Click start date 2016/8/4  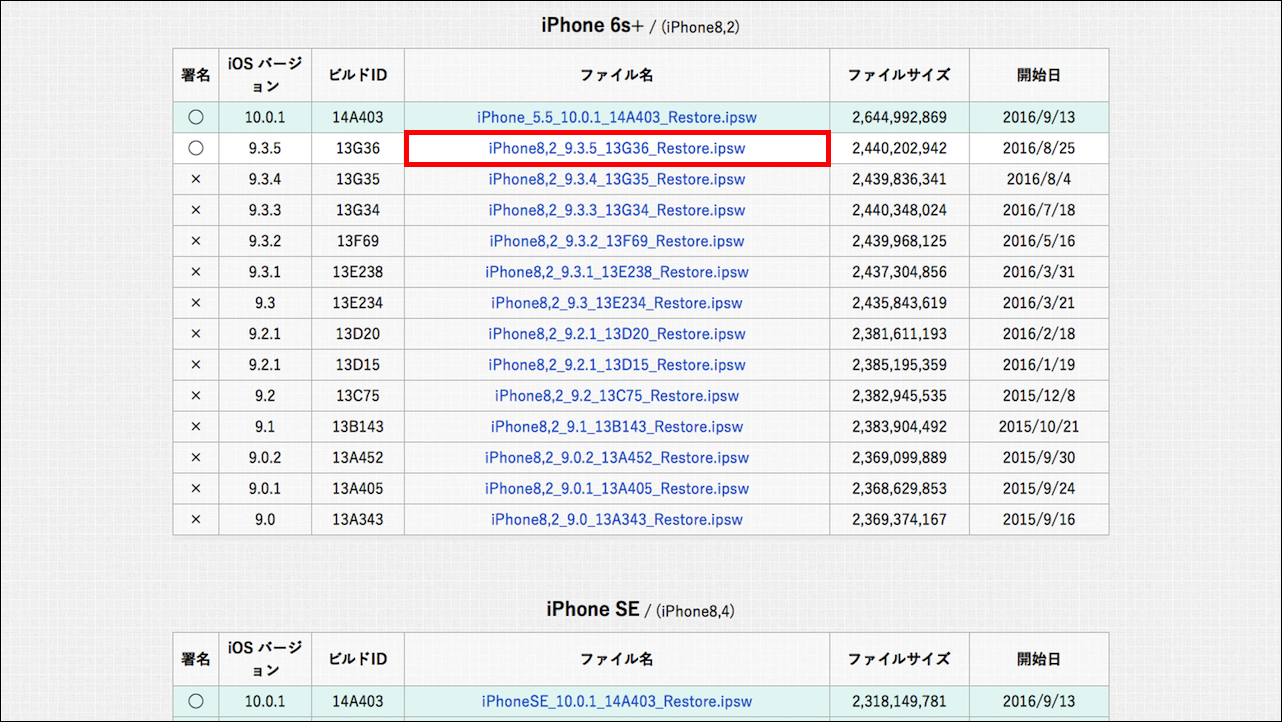click(x=1039, y=179)
